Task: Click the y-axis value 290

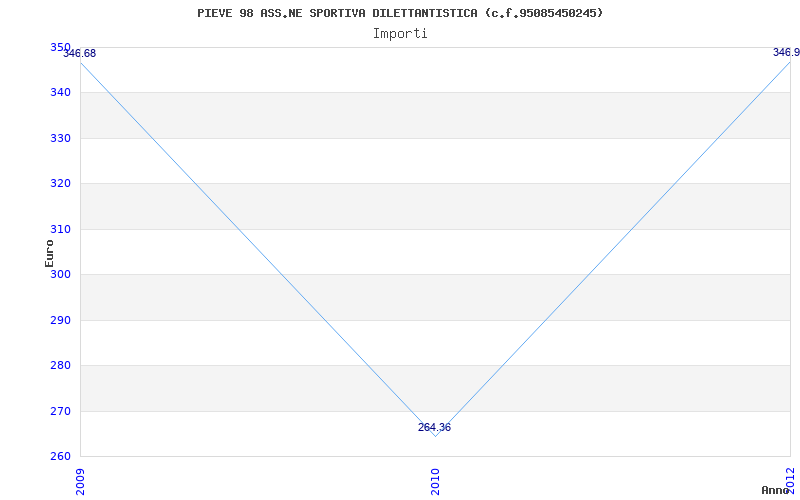Action: pyautogui.click(x=60, y=320)
